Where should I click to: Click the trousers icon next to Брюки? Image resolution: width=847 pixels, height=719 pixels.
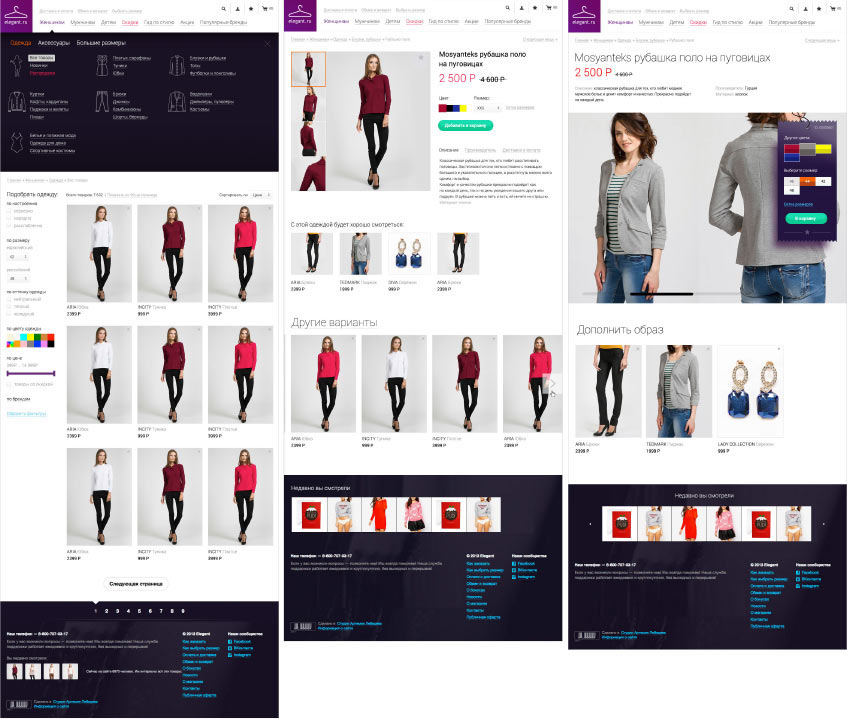[x=103, y=101]
